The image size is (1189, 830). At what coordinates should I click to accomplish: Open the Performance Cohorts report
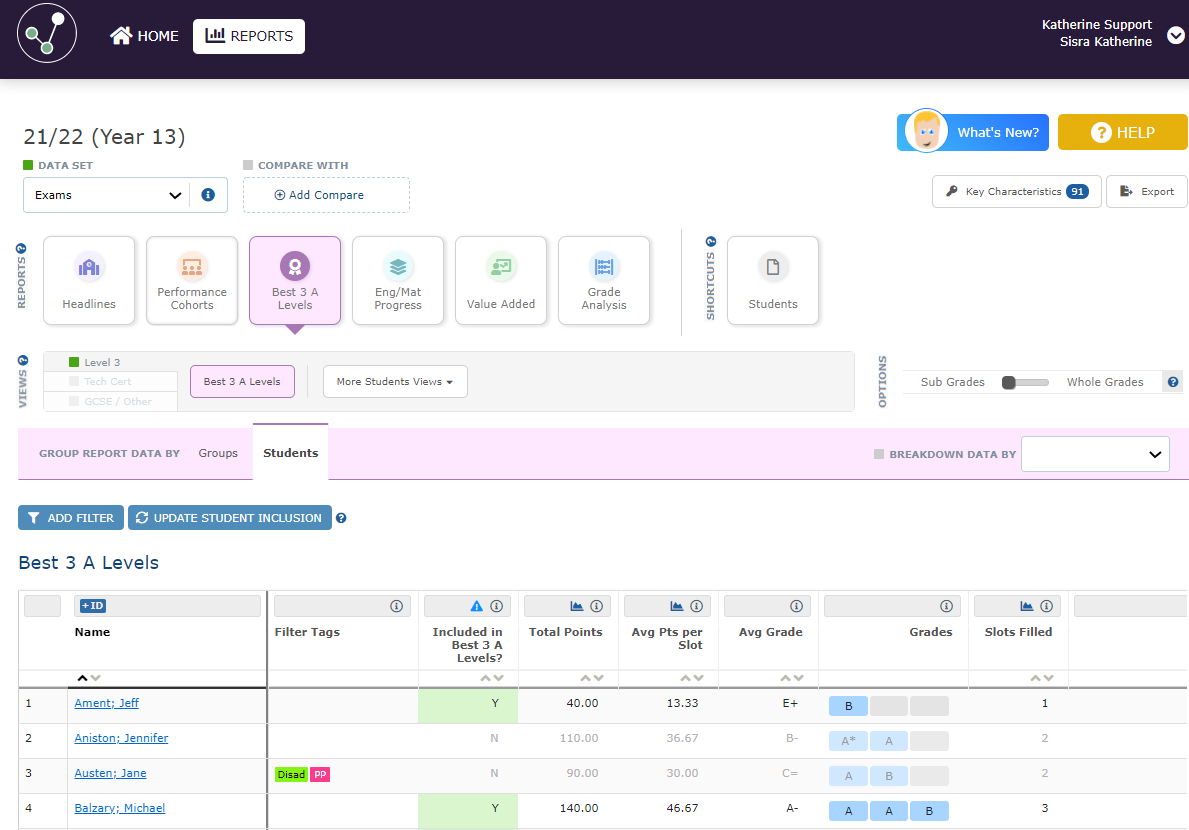192,281
